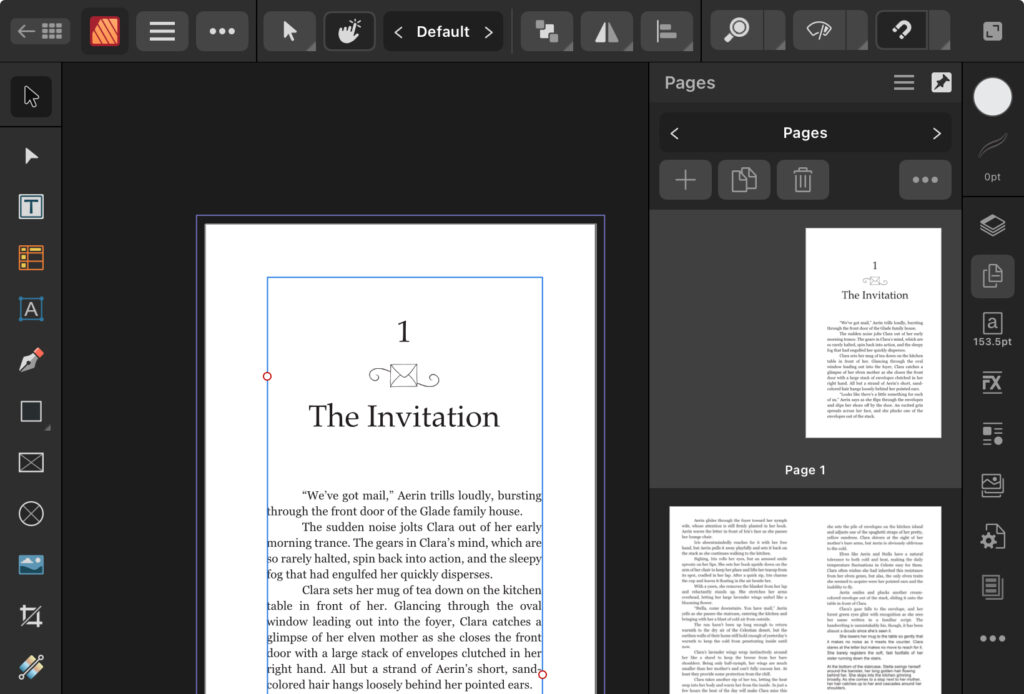Select the Pen tool

[31, 361]
